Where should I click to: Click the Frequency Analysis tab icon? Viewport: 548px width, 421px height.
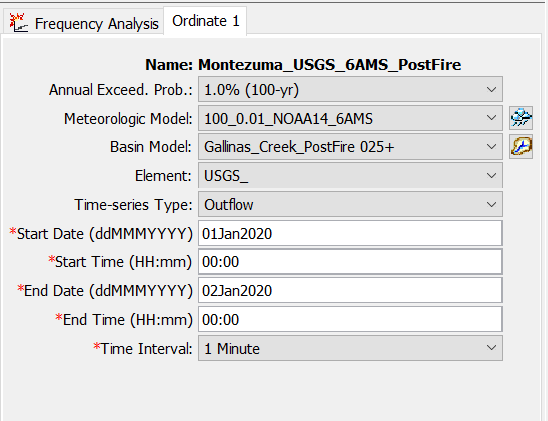[x=19, y=23]
